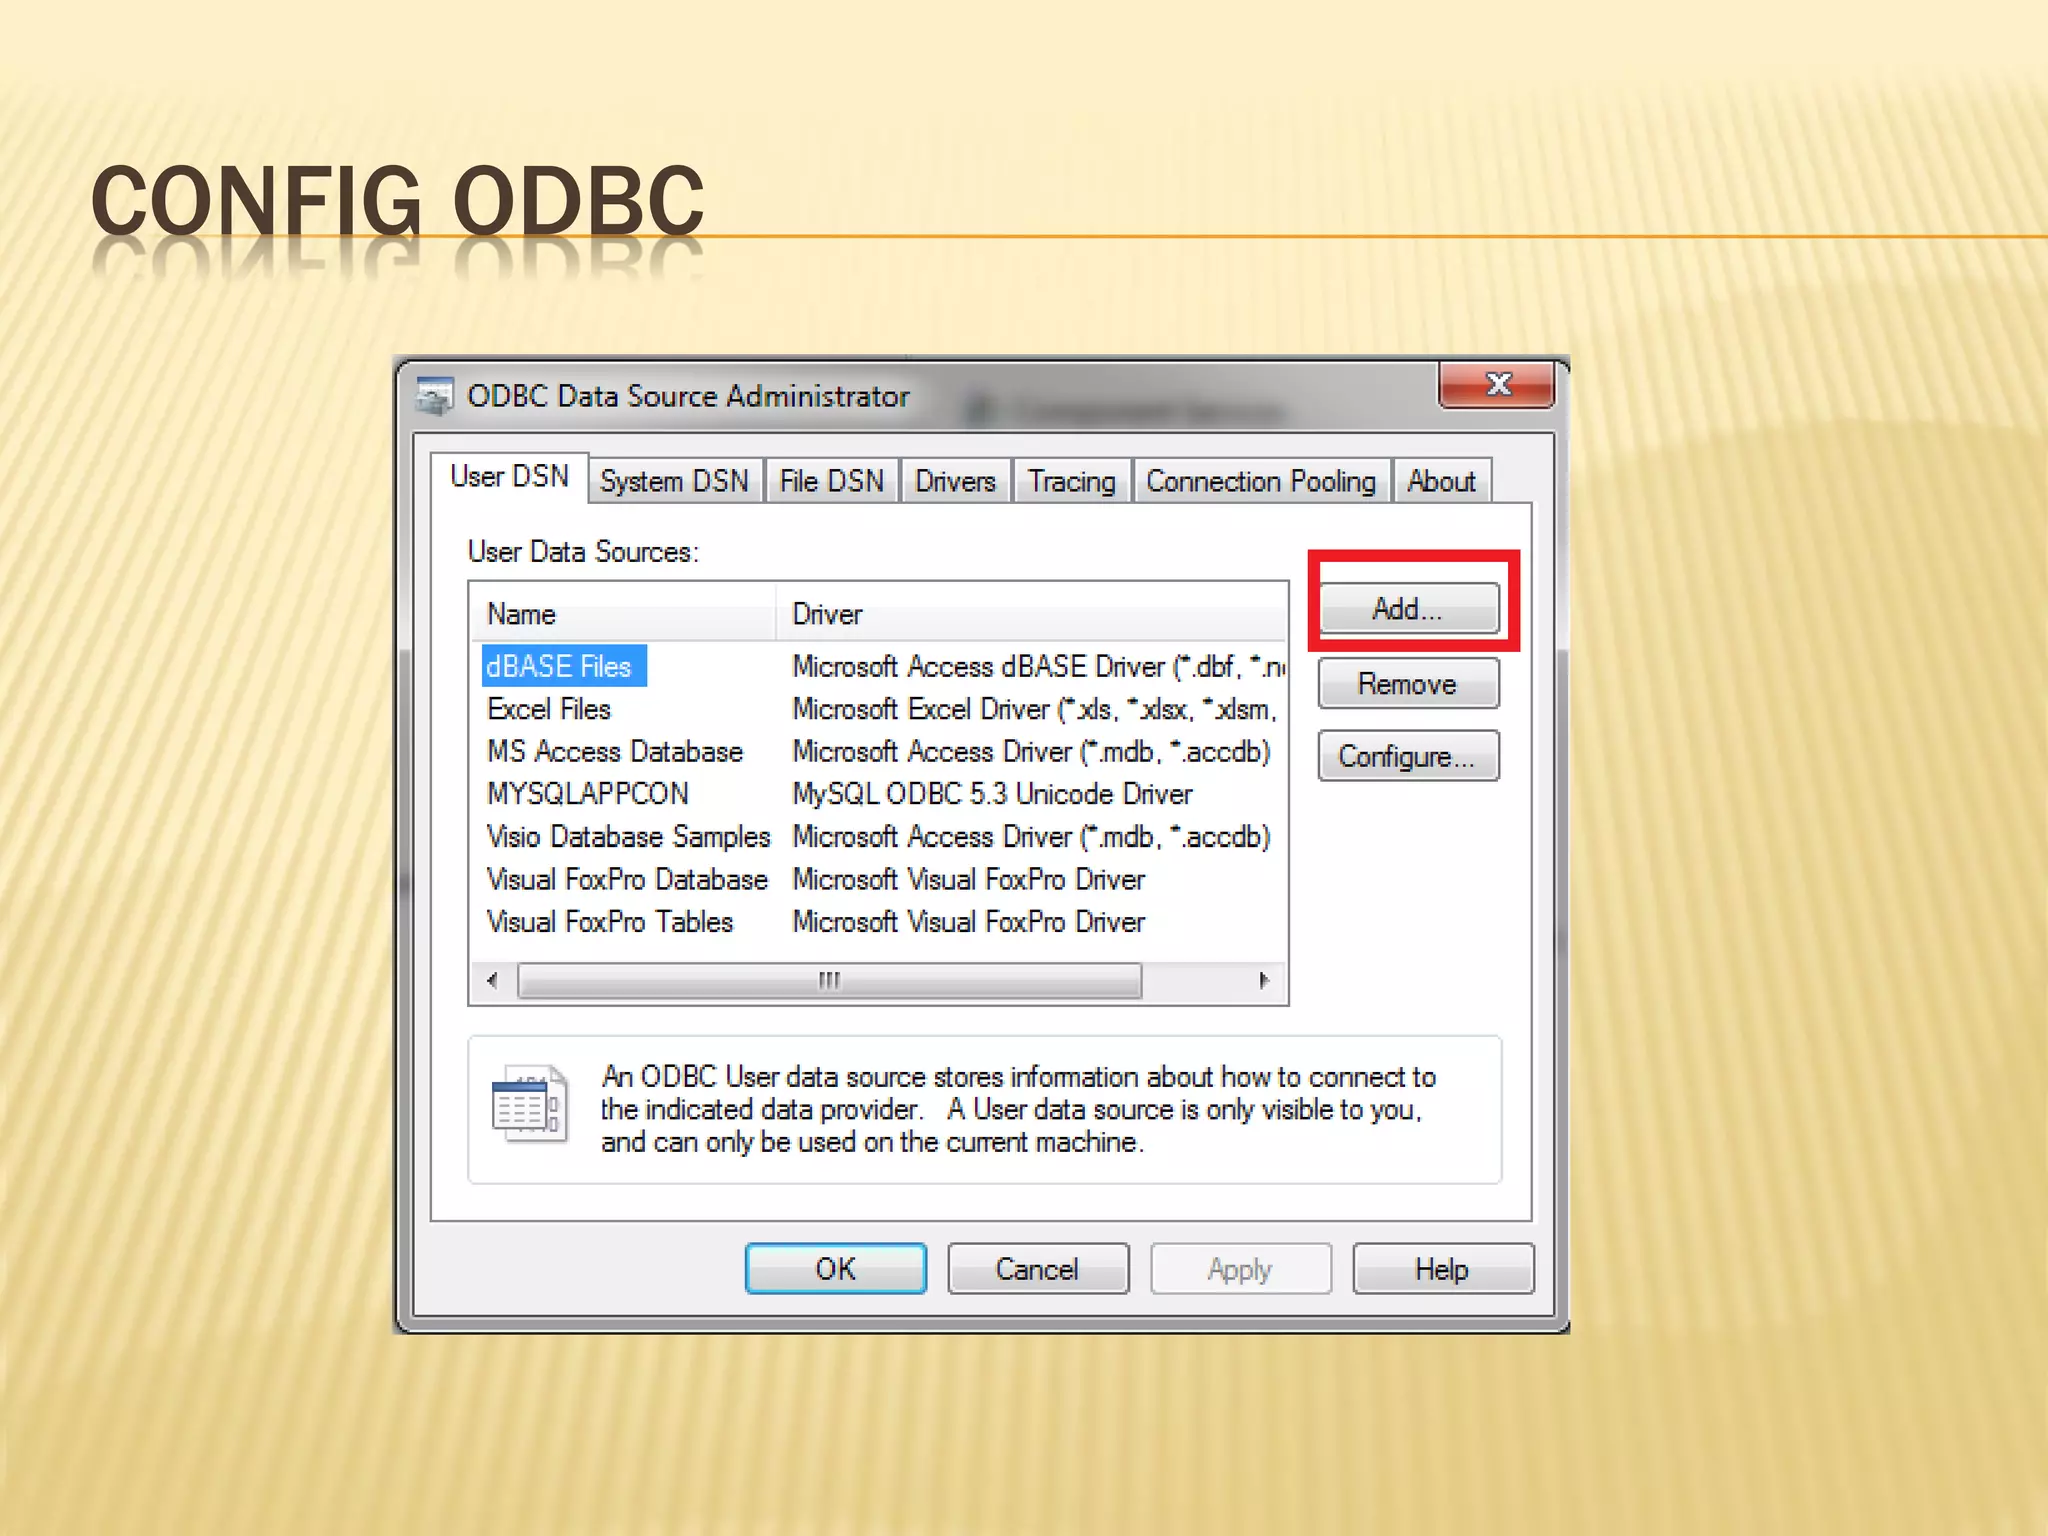2048x1536 pixels.
Task: Click the ODBC Data Source Administrator title icon
Action: tap(434, 397)
